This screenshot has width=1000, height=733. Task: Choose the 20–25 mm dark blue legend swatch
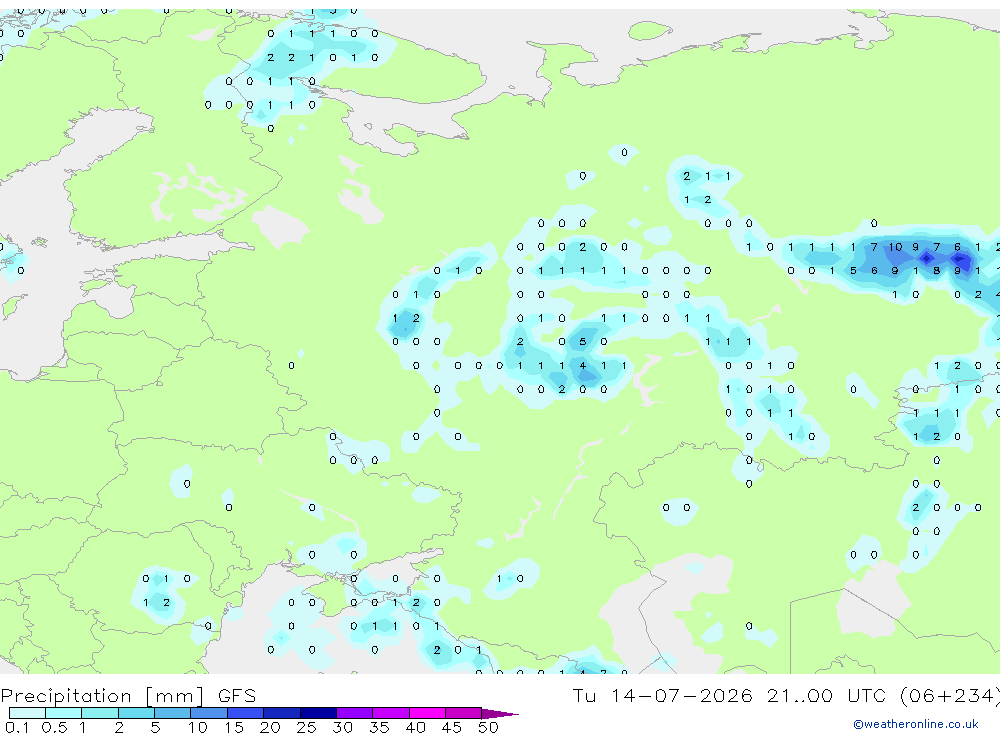click(282, 713)
